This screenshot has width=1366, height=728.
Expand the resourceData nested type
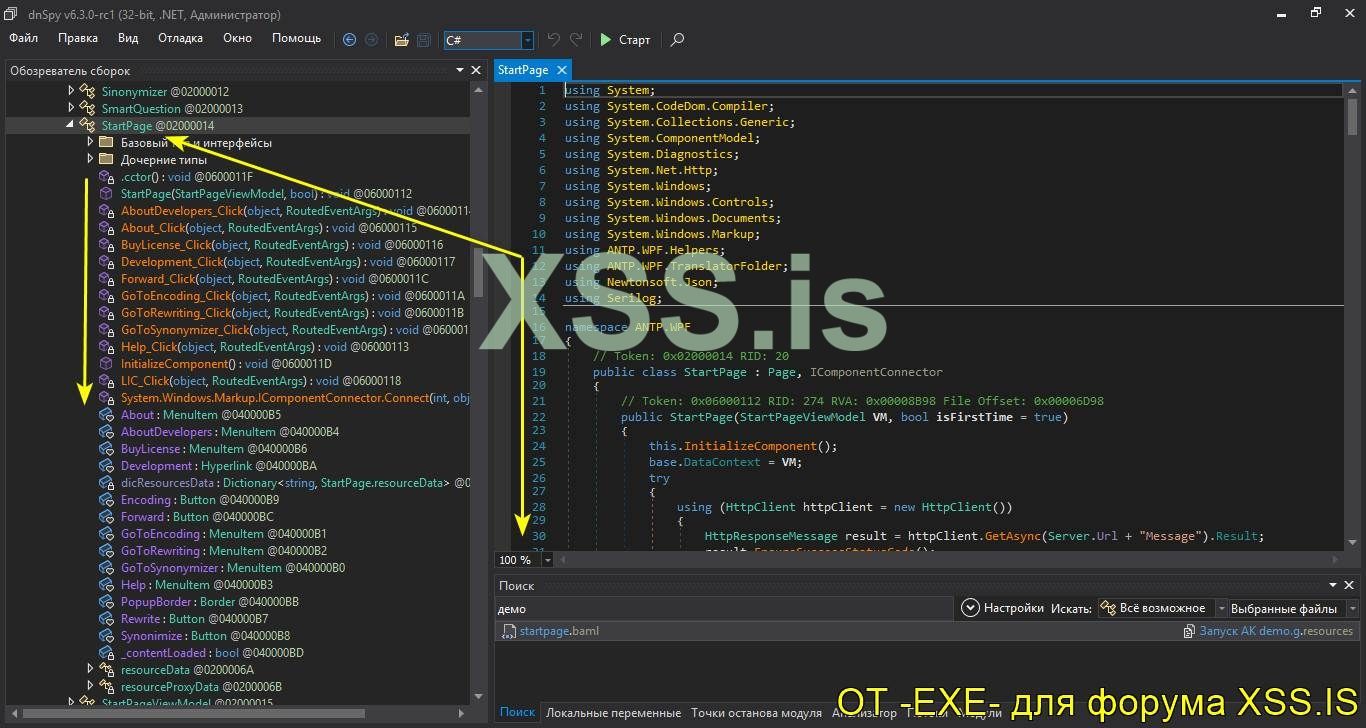tap(90, 669)
